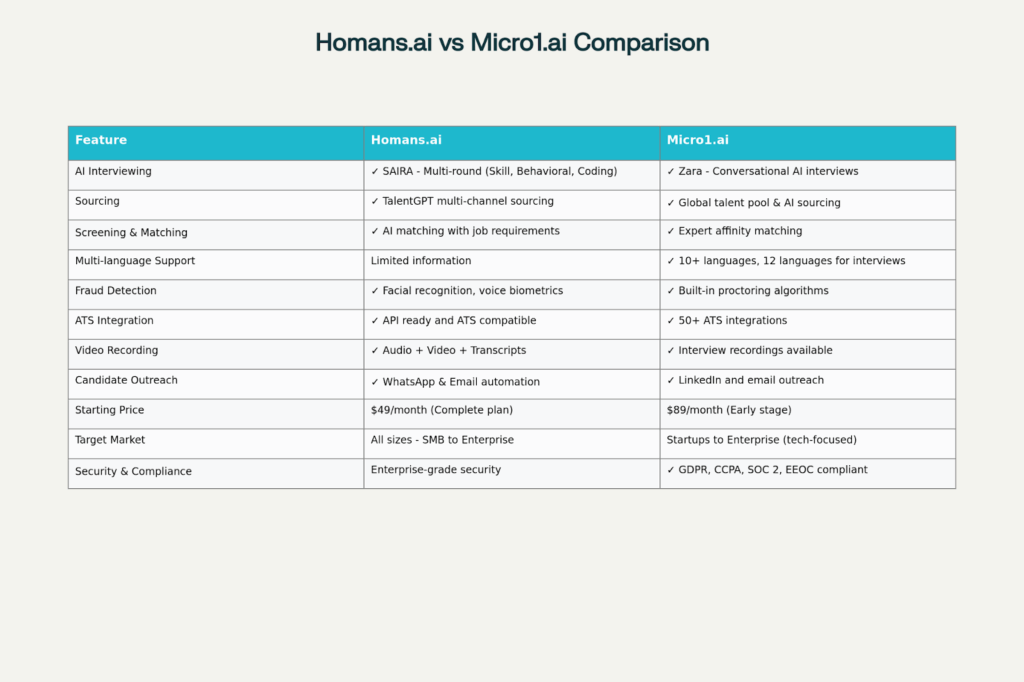Click the Zara Conversational AI interviews cell
The height and width of the screenshot is (682, 1024).
(x=762, y=171)
